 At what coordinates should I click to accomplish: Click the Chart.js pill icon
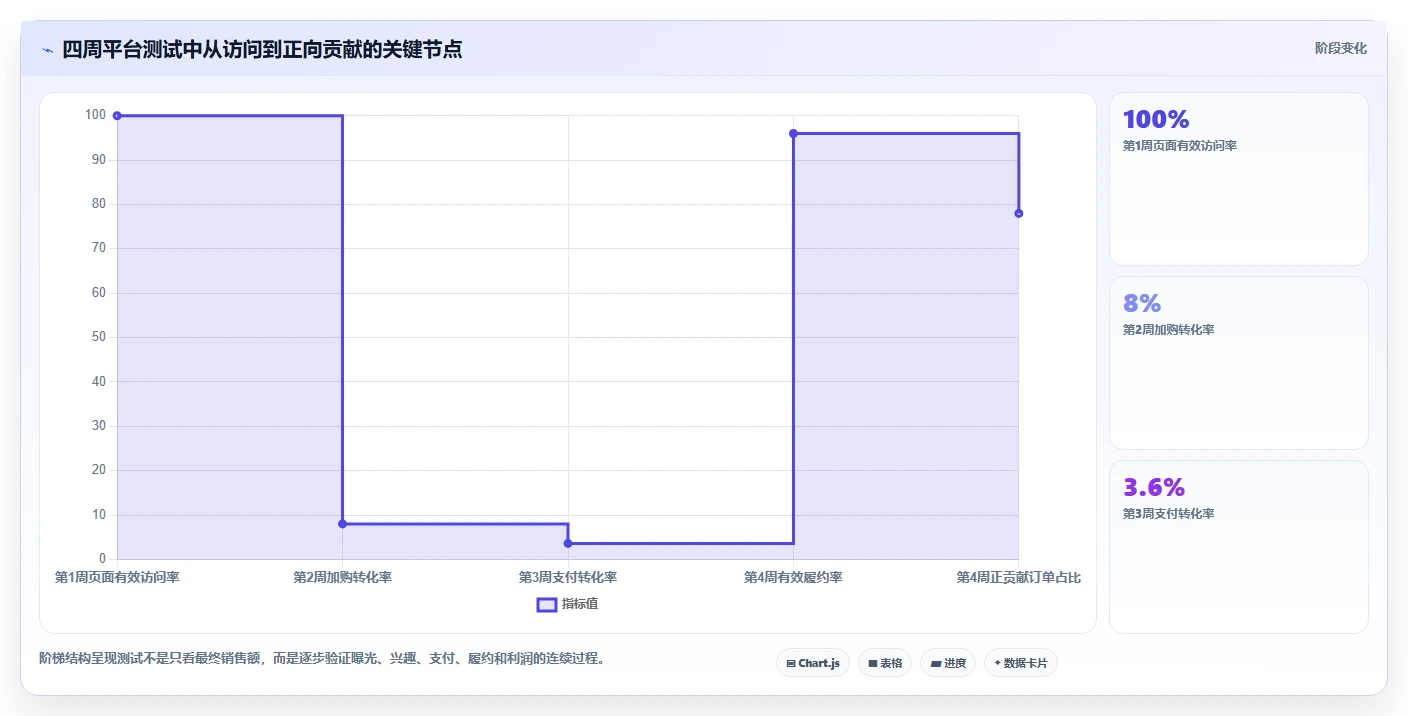(791, 663)
